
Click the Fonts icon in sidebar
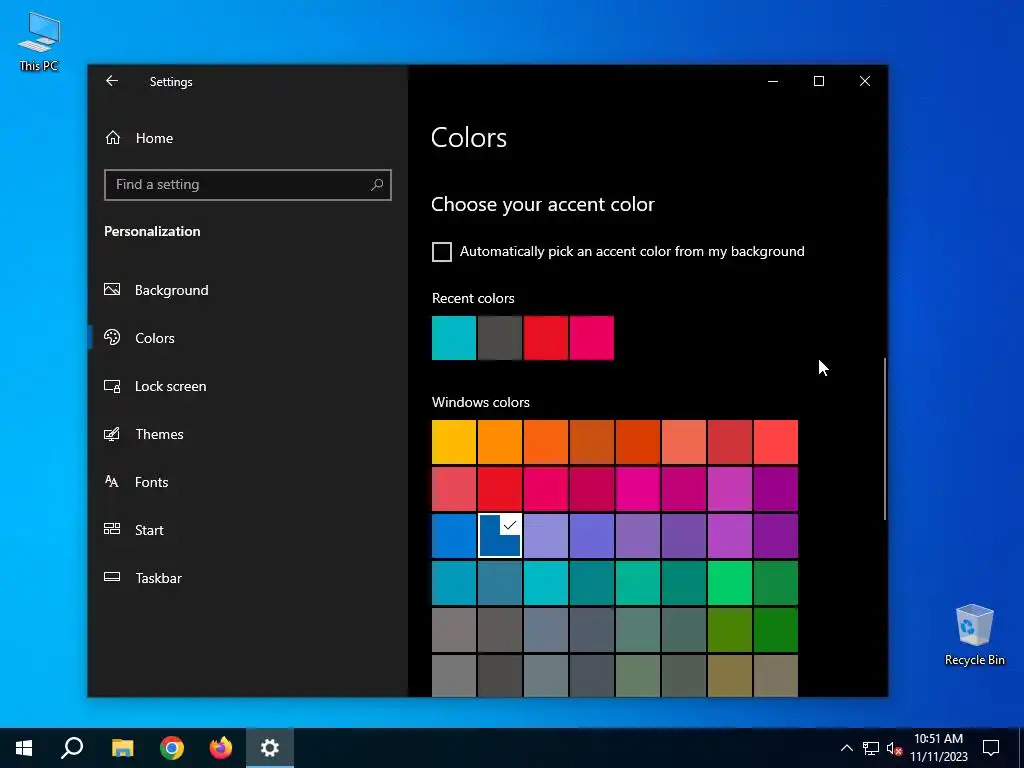coord(112,481)
